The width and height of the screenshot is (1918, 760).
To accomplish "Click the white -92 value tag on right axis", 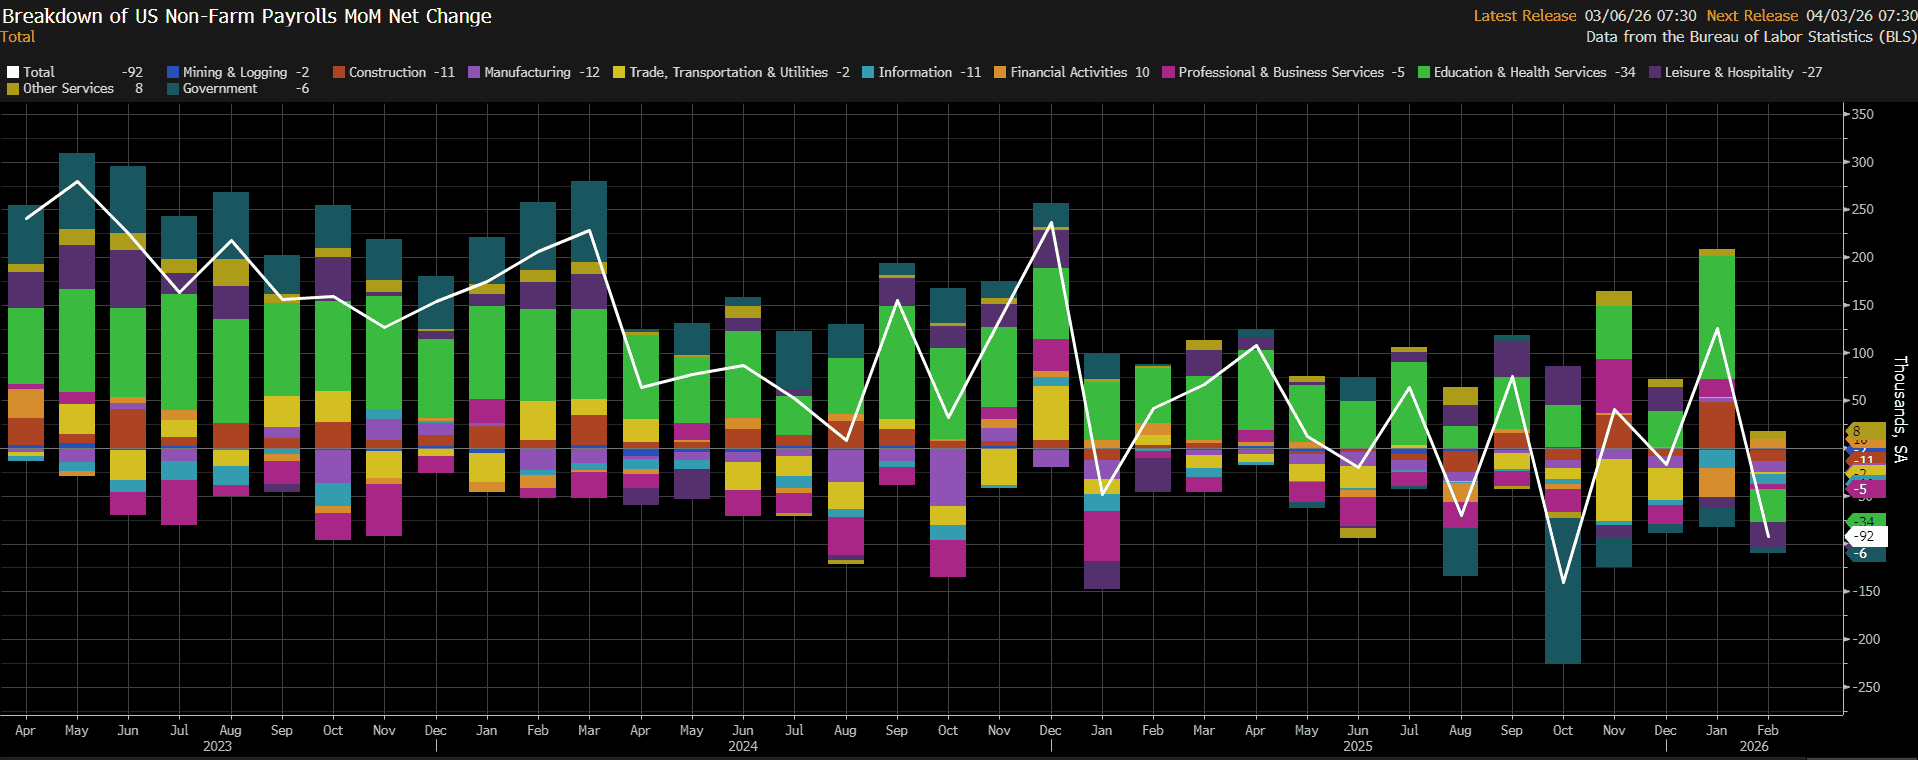I will (1865, 536).
